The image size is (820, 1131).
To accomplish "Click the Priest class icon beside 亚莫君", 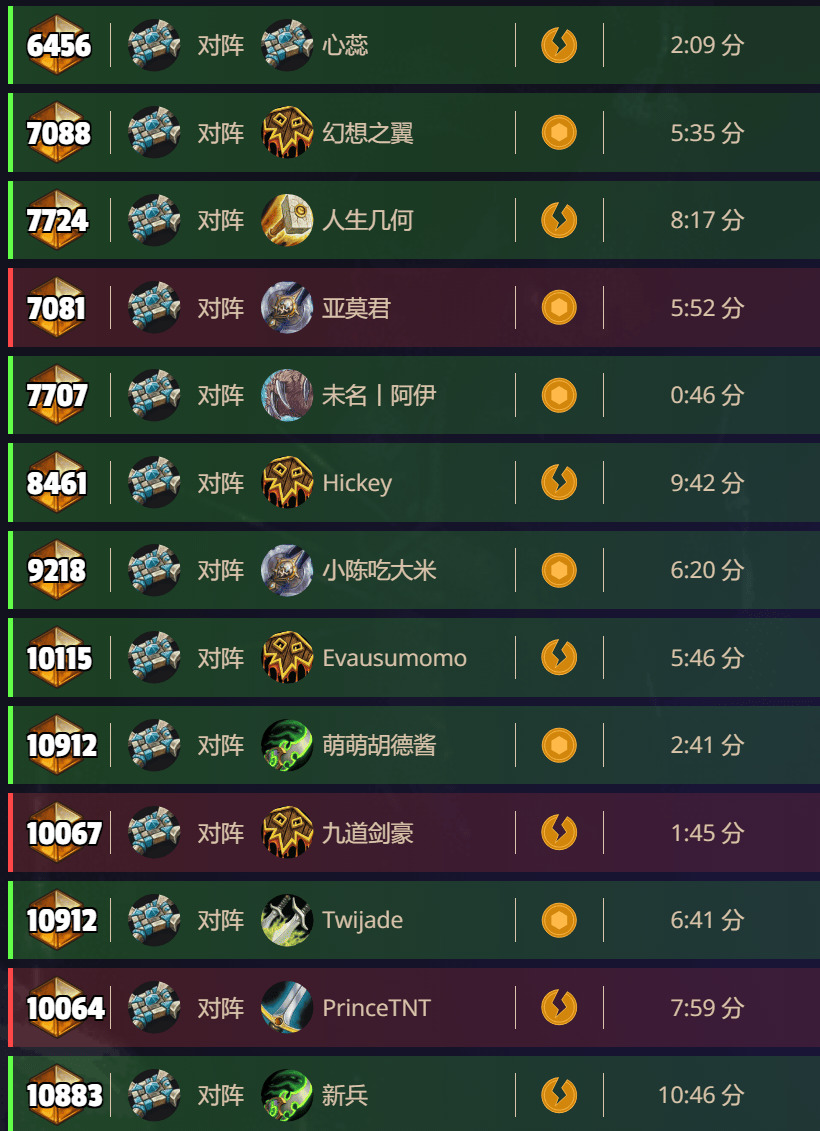I will coord(287,308).
